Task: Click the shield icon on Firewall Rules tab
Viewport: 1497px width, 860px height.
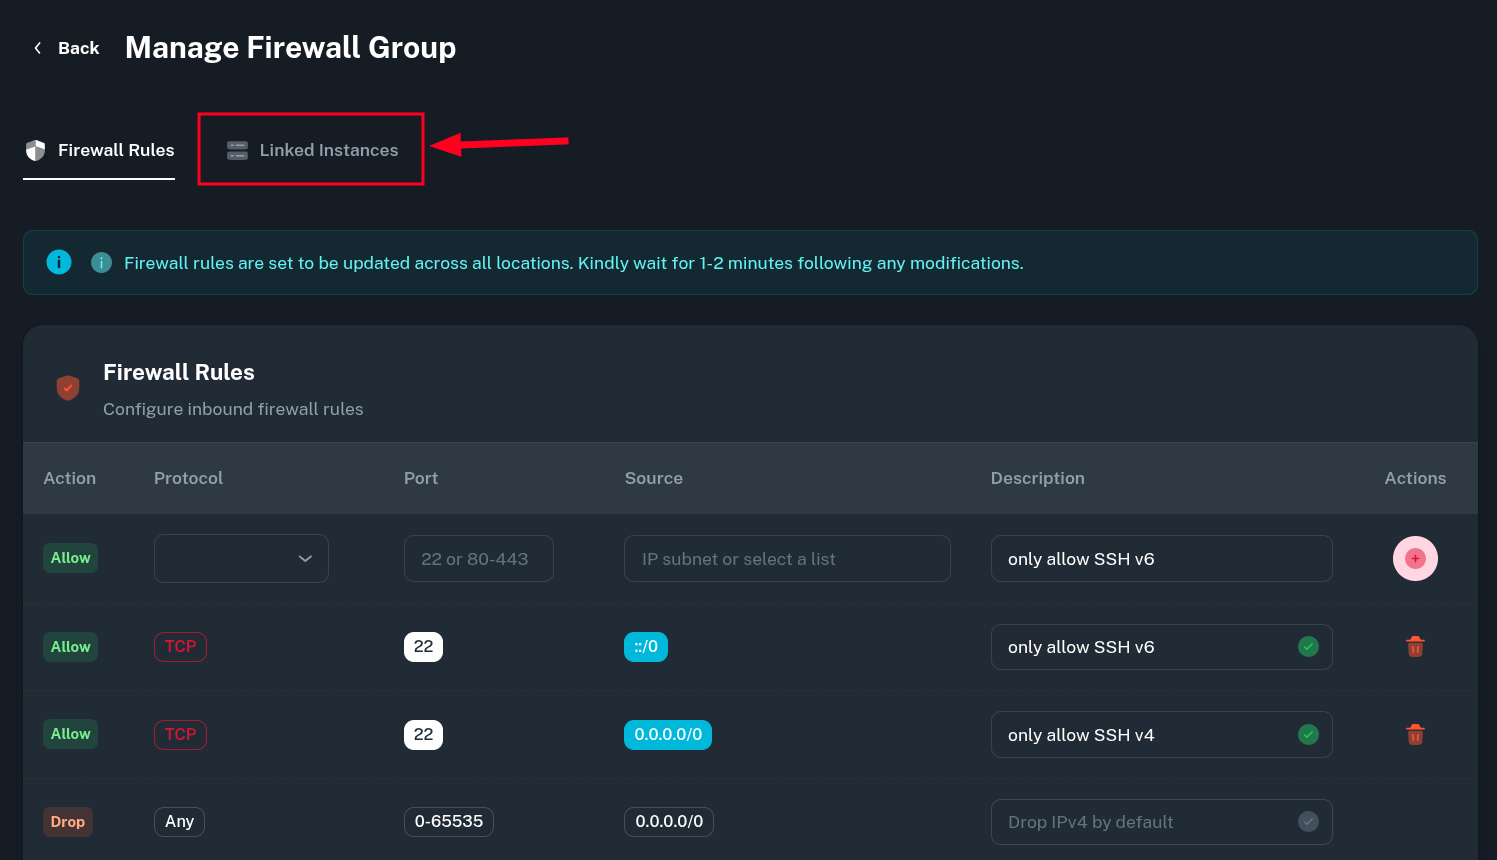Action: point(36,150)
